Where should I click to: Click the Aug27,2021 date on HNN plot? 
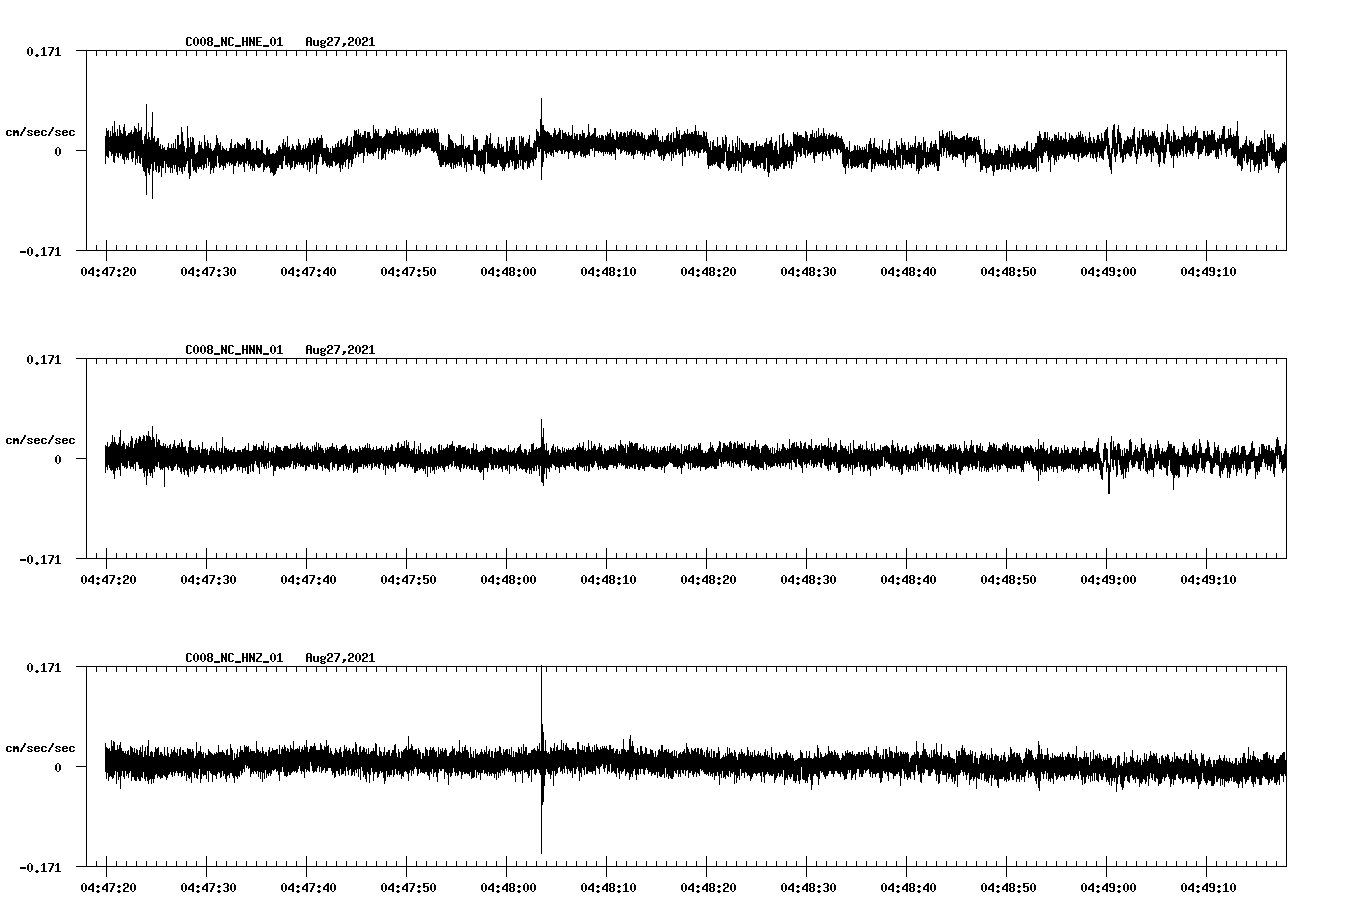pos(340,350)
